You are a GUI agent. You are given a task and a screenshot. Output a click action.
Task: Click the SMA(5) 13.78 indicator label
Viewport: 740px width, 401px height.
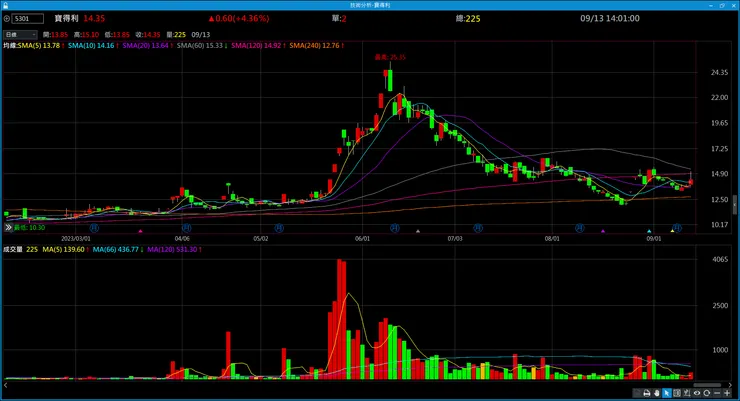click(x=41, y=46)
